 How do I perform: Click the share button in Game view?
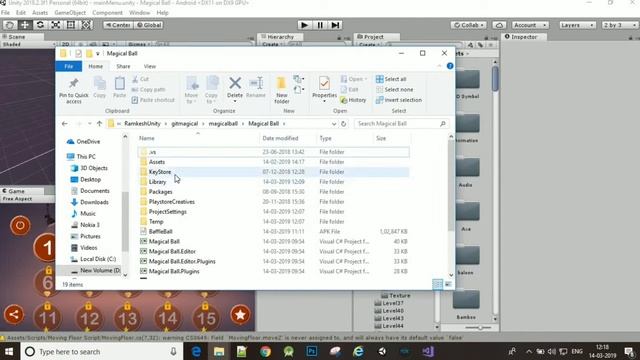coord(14,315)
